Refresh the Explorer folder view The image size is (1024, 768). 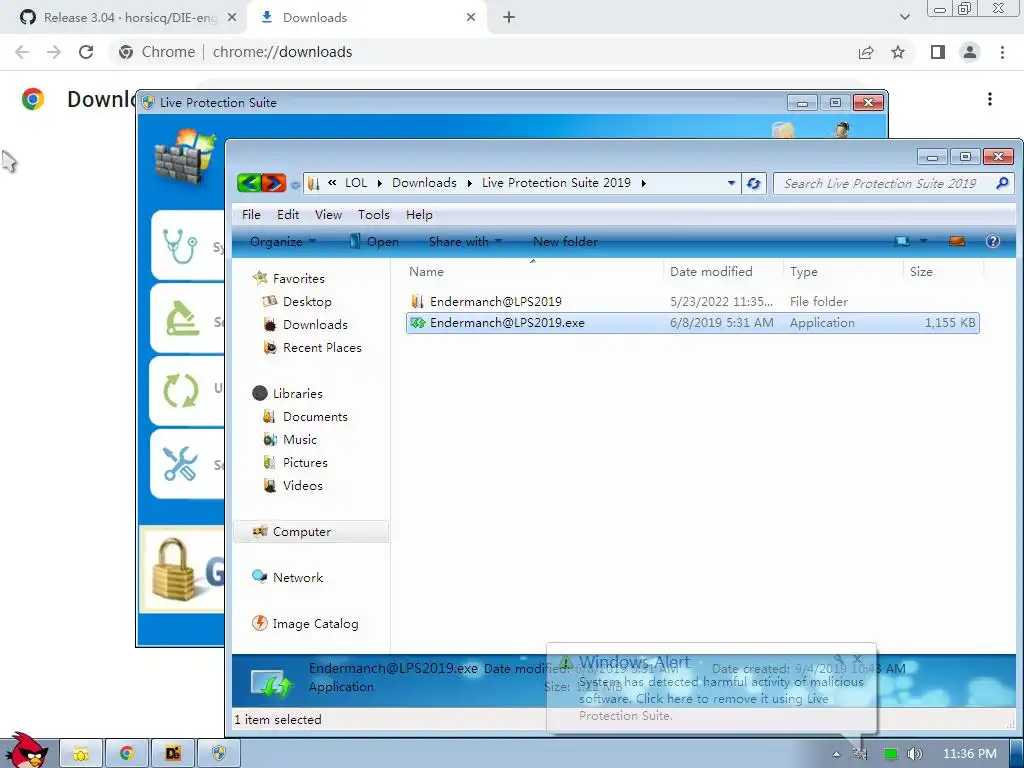coord(753,184)
